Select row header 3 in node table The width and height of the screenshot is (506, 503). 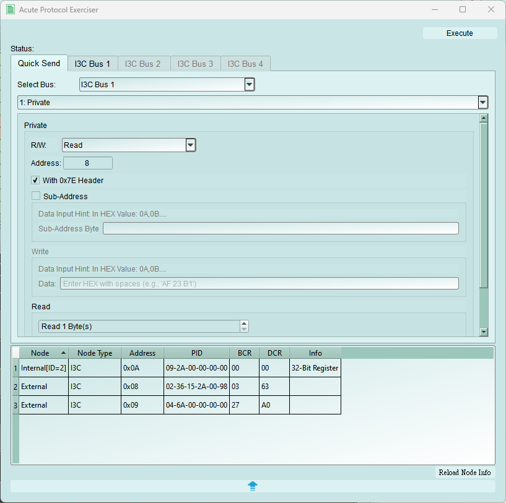15,405
